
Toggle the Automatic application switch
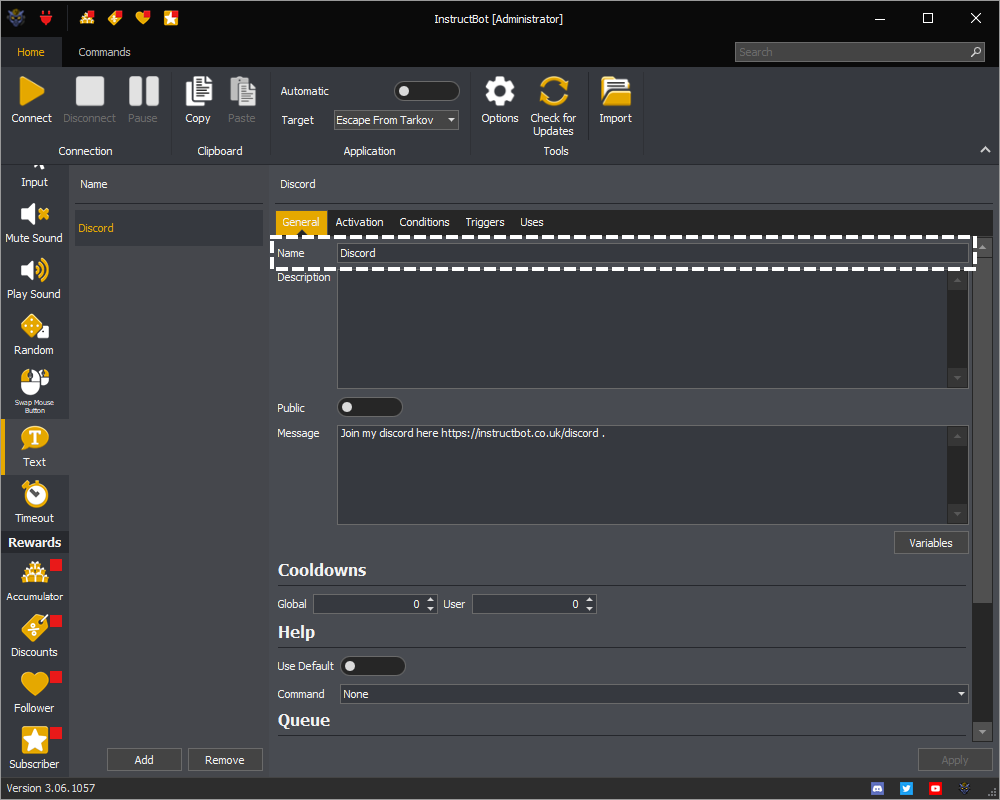[x=426, y=91]
